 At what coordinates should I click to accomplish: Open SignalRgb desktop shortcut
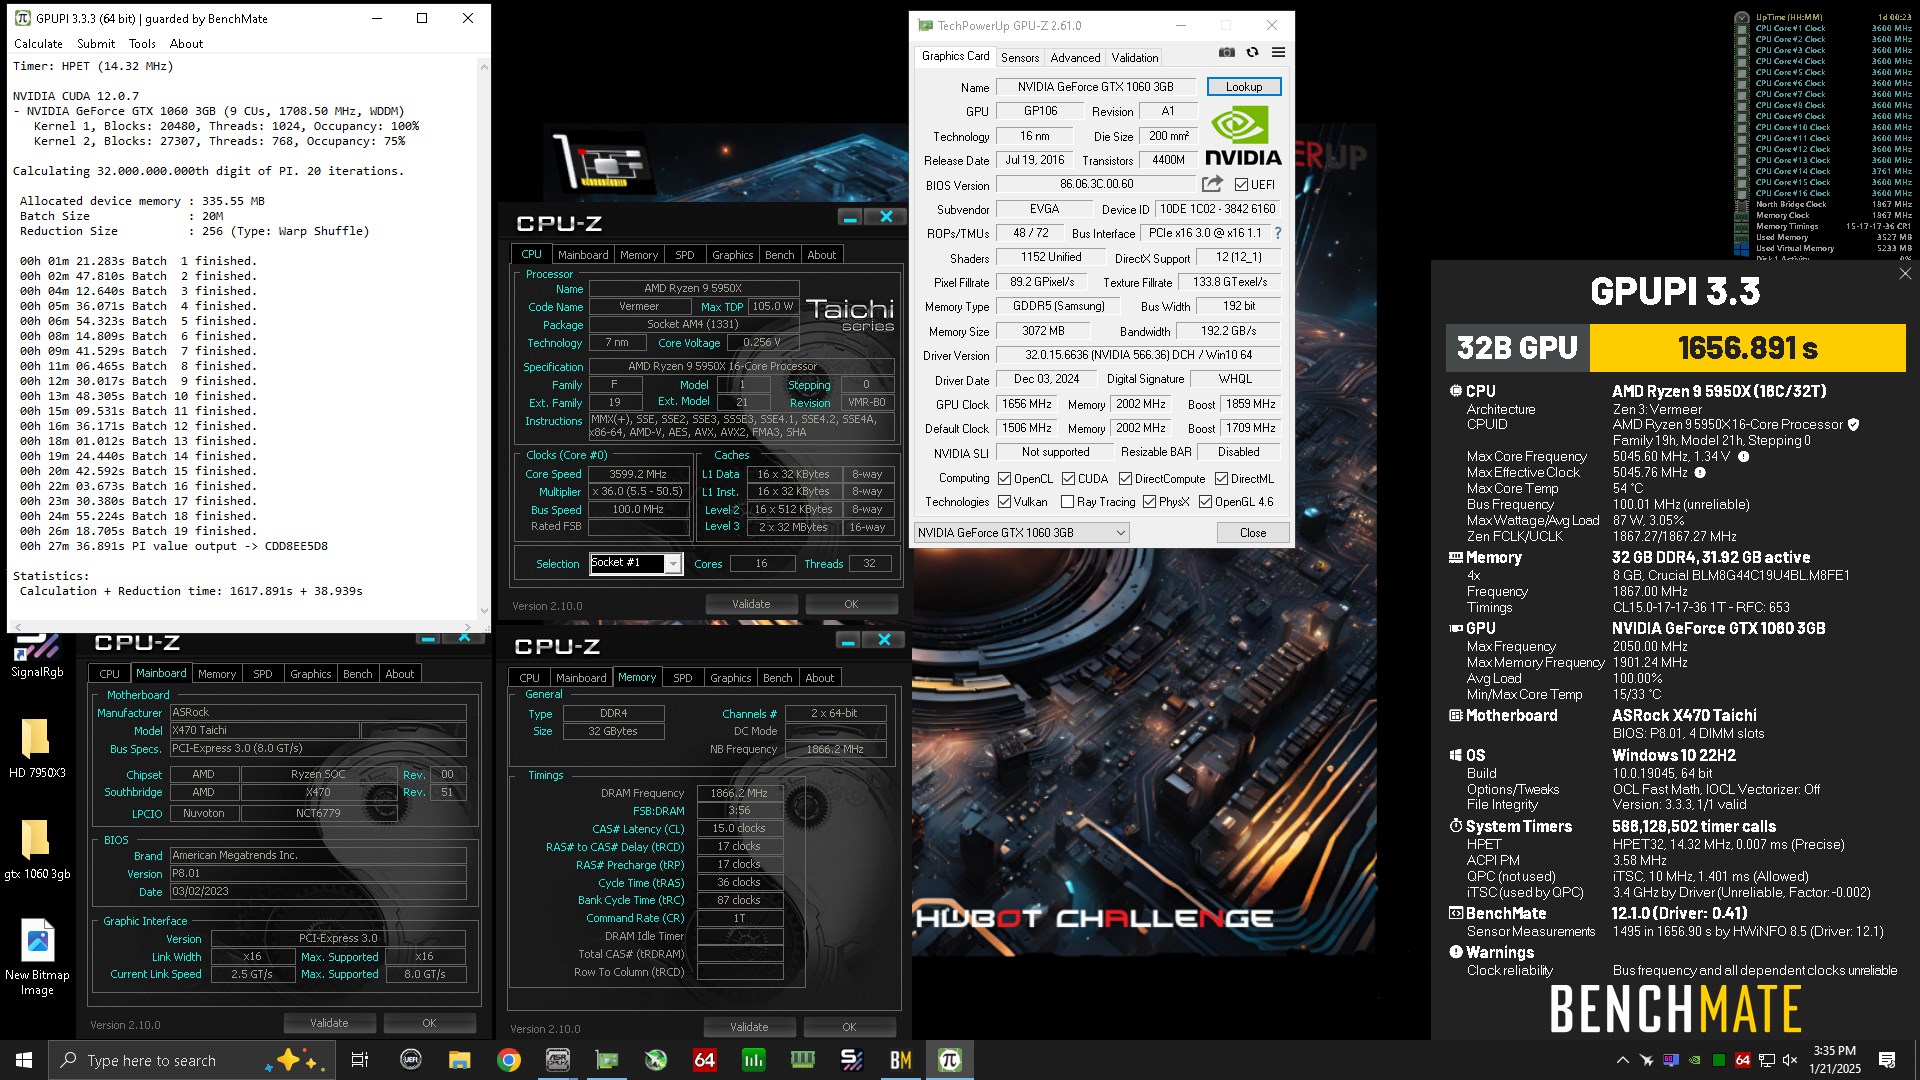click(37, 655)
